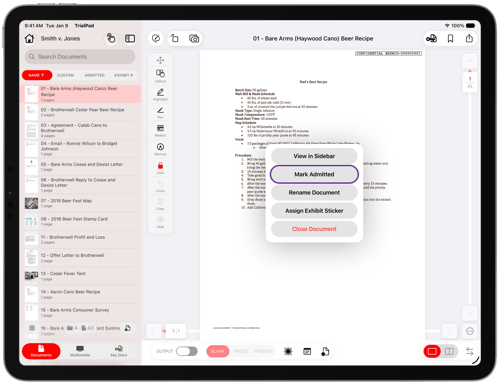Click in the Search Documents field

80,57
